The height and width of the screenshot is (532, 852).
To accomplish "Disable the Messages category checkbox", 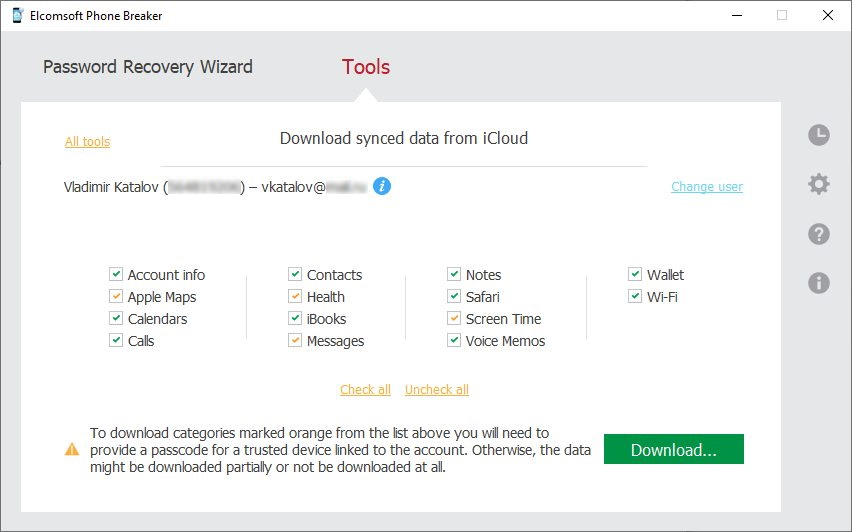I will point(295,341).
